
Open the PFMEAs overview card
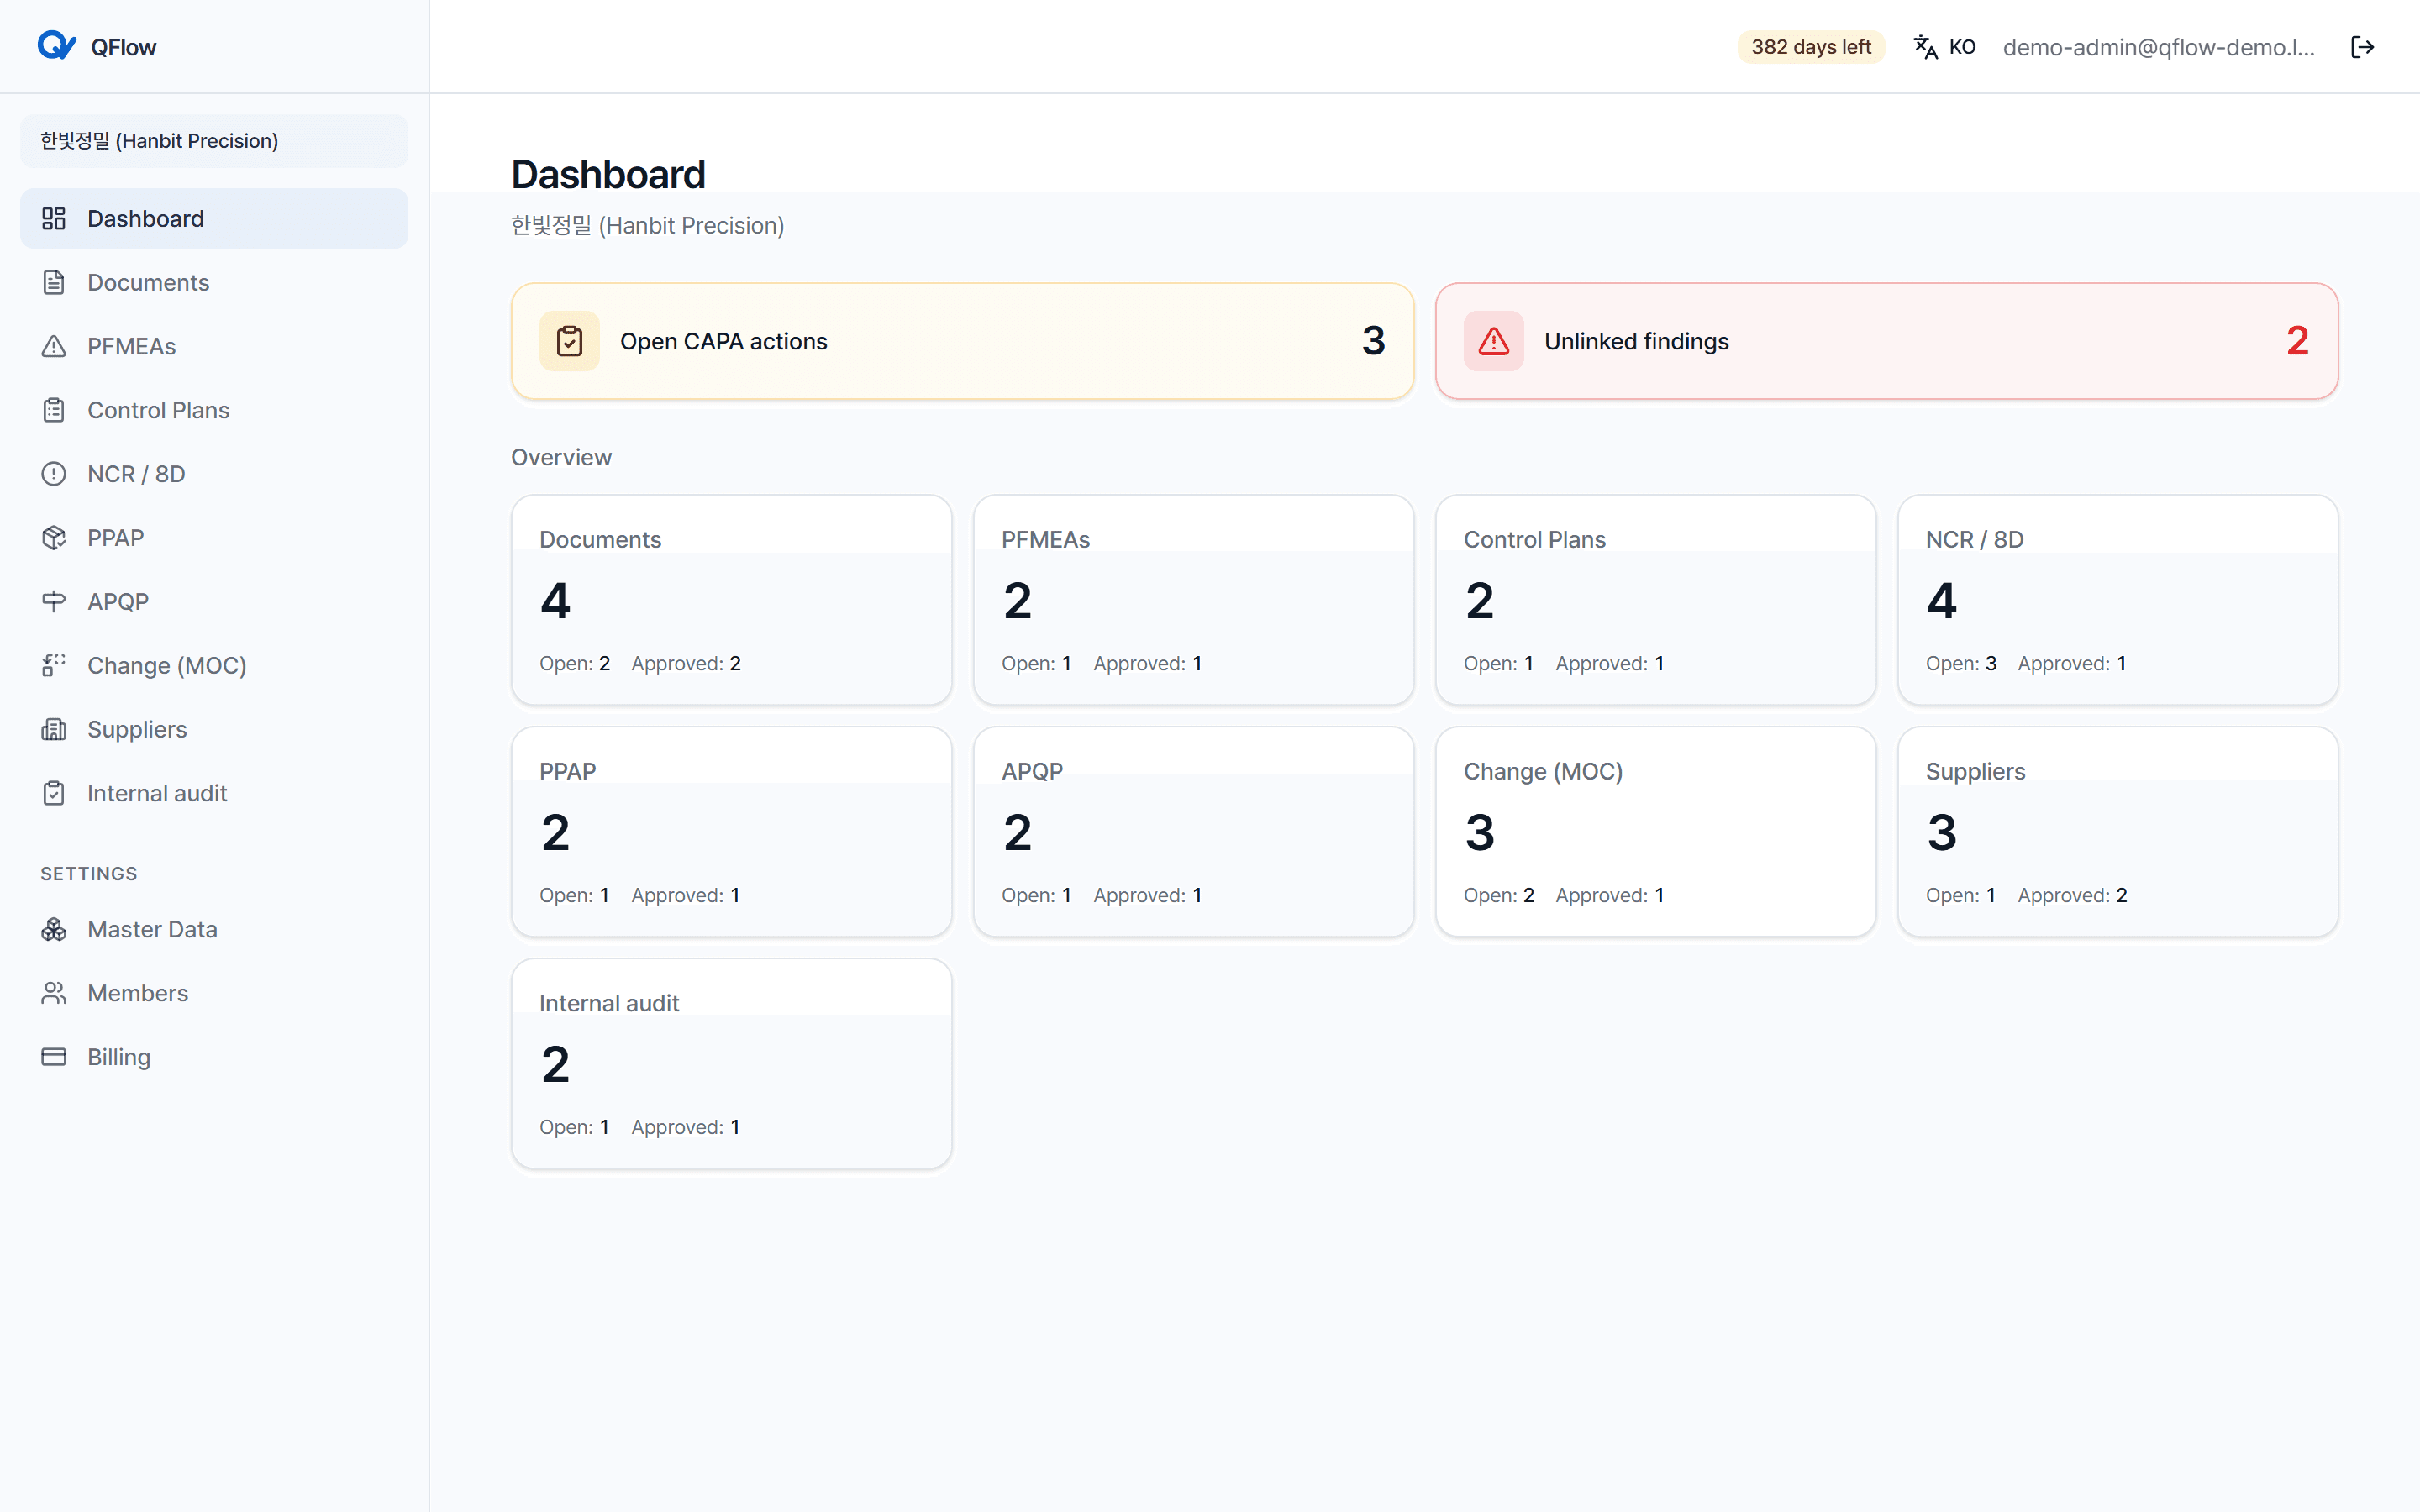[1193, 600]
